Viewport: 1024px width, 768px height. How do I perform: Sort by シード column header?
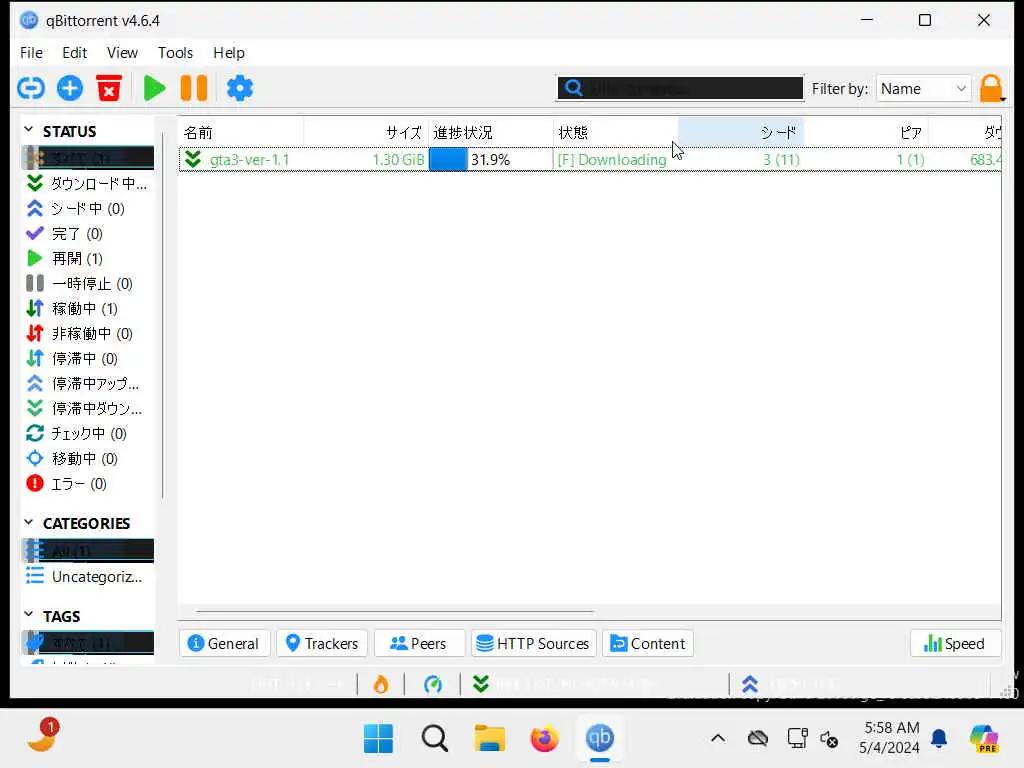[741, 133]
